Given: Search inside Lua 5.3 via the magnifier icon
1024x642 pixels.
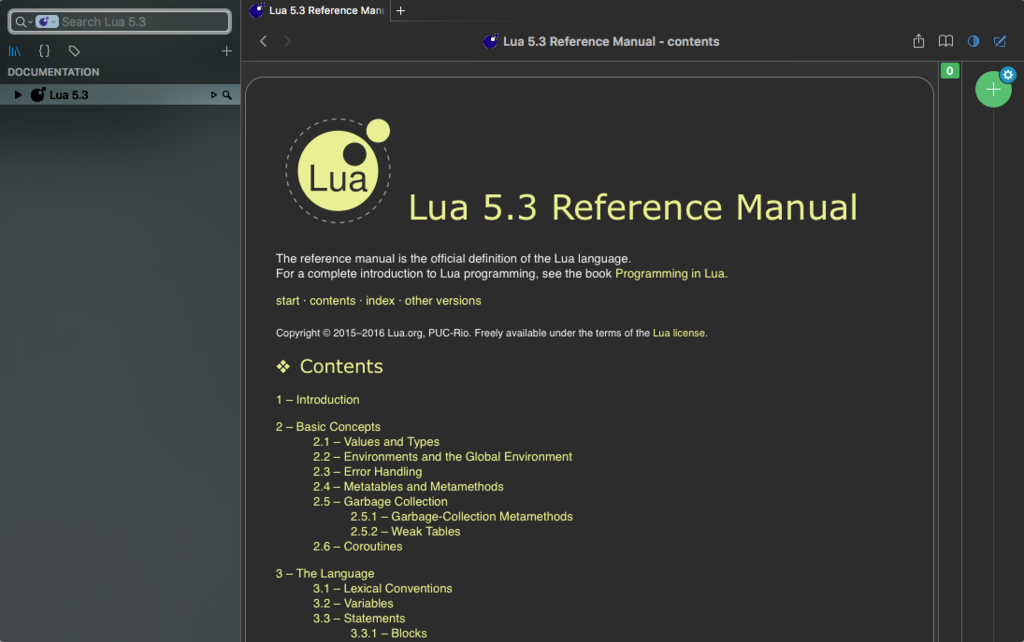Looking at the screenshot, I should pyautogui.click(x=227, y=95).
